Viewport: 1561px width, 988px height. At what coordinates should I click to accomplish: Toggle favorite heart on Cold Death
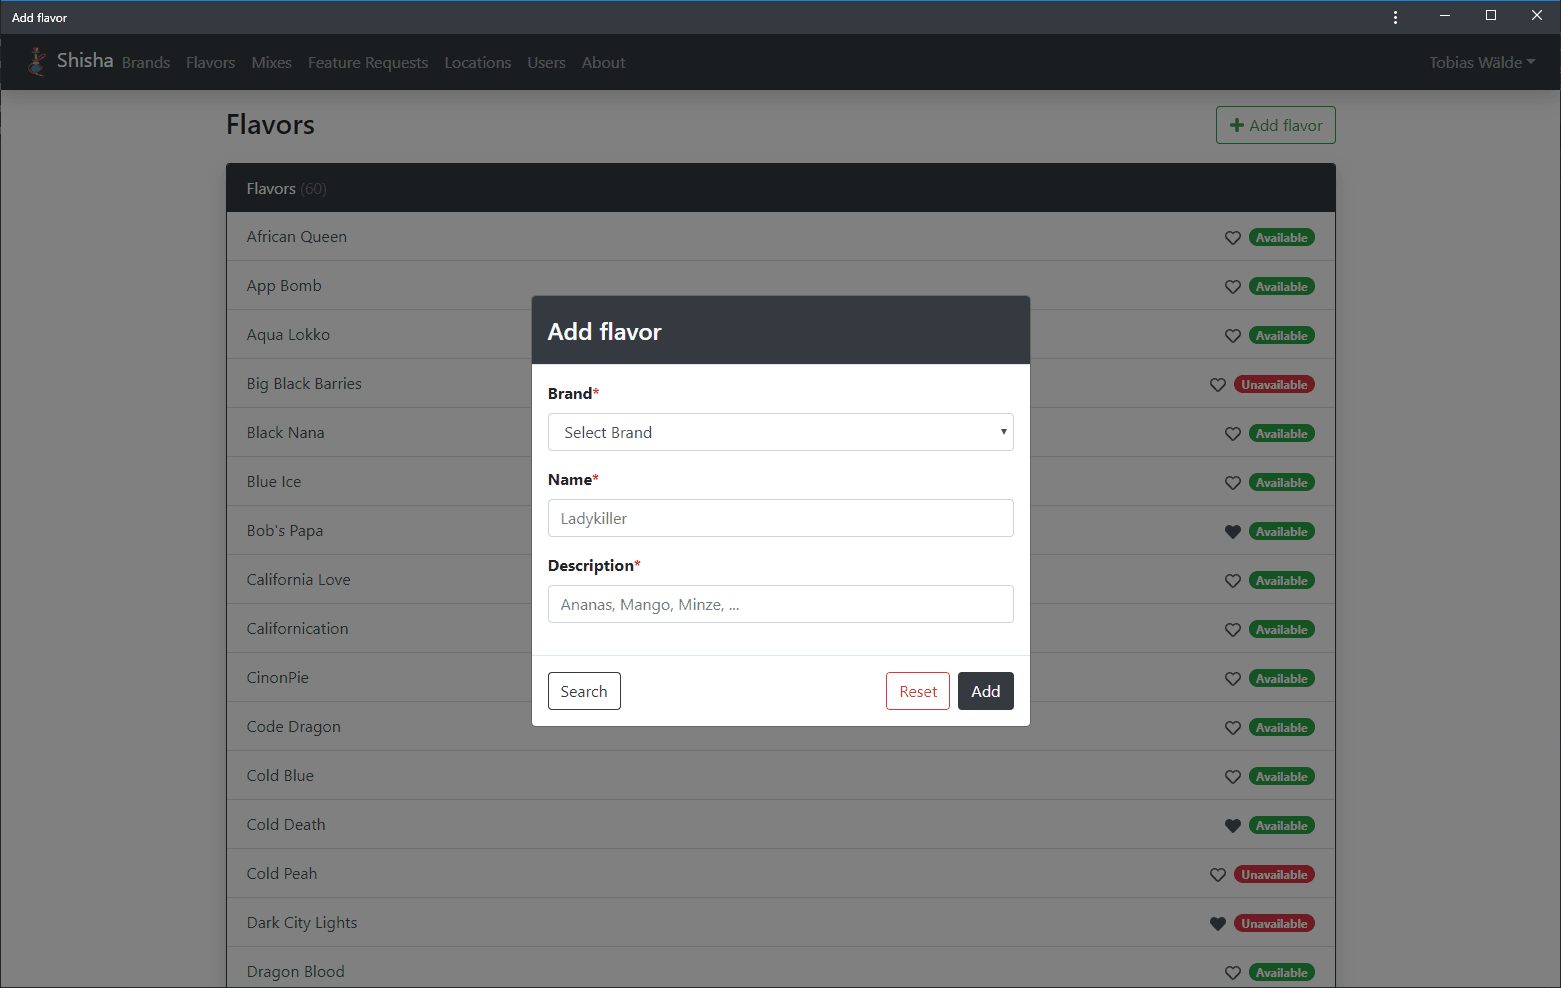click(1233, 826)
